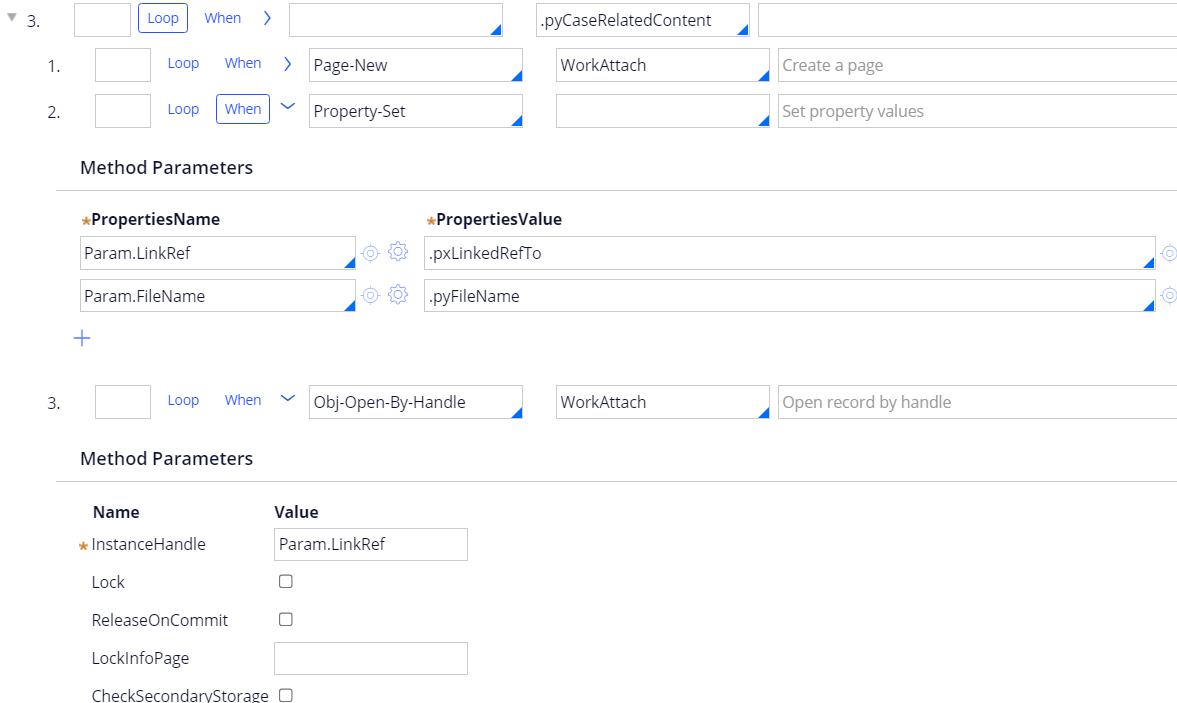Click the Loop link on step 1
The width and height of the screenshot is (1177, 703).
[x=183, y=62]
